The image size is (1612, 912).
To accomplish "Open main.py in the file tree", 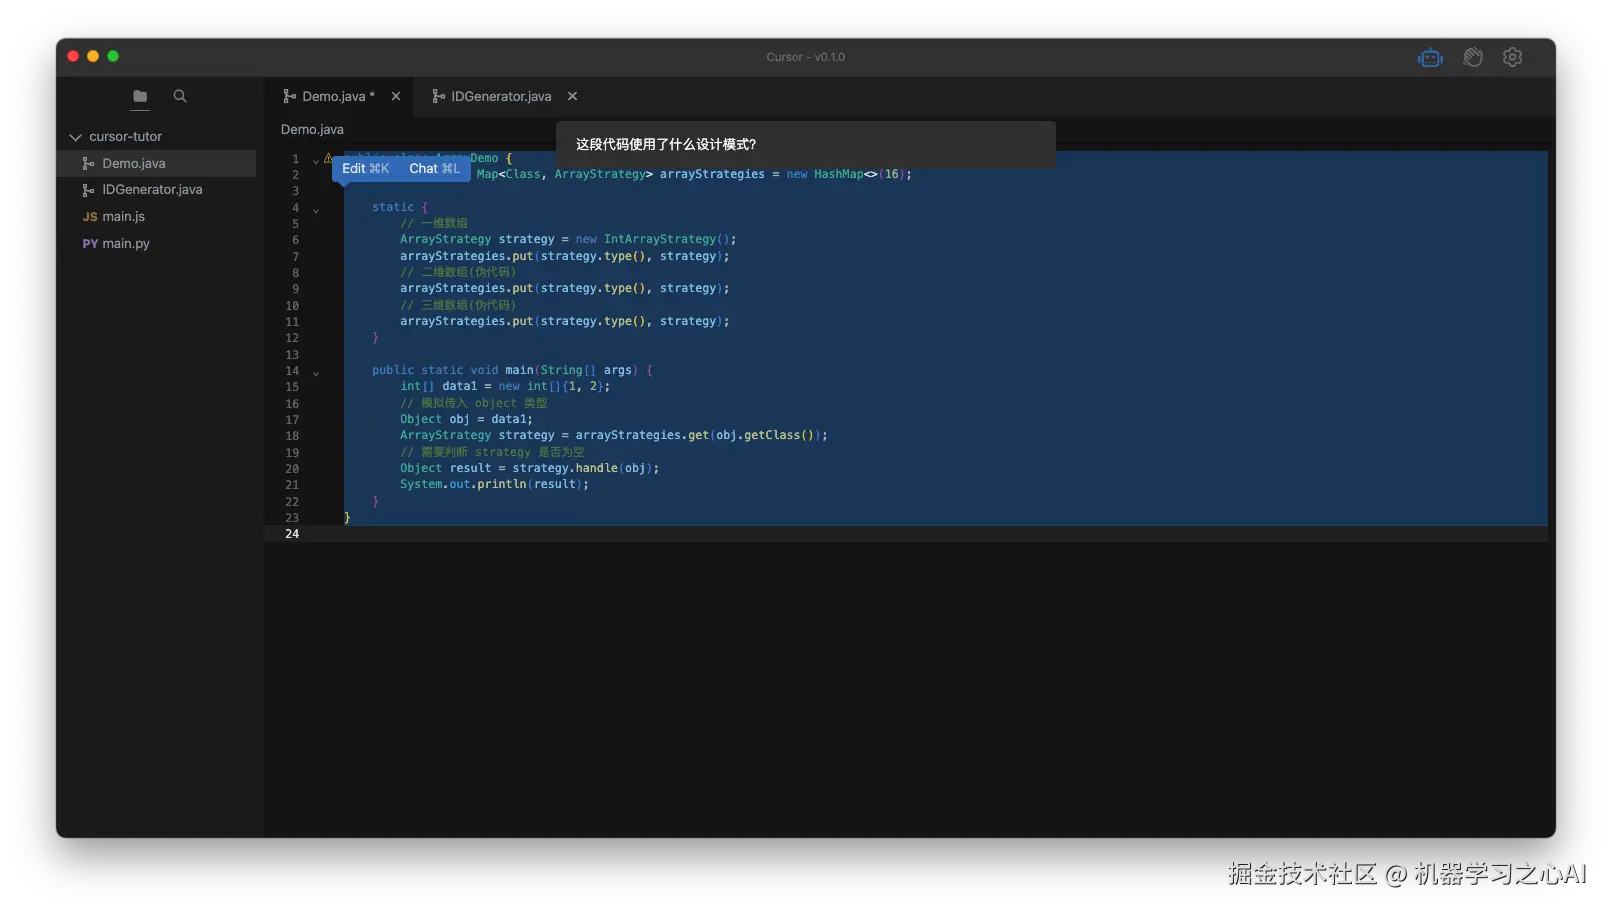I will tap(156, 244).
